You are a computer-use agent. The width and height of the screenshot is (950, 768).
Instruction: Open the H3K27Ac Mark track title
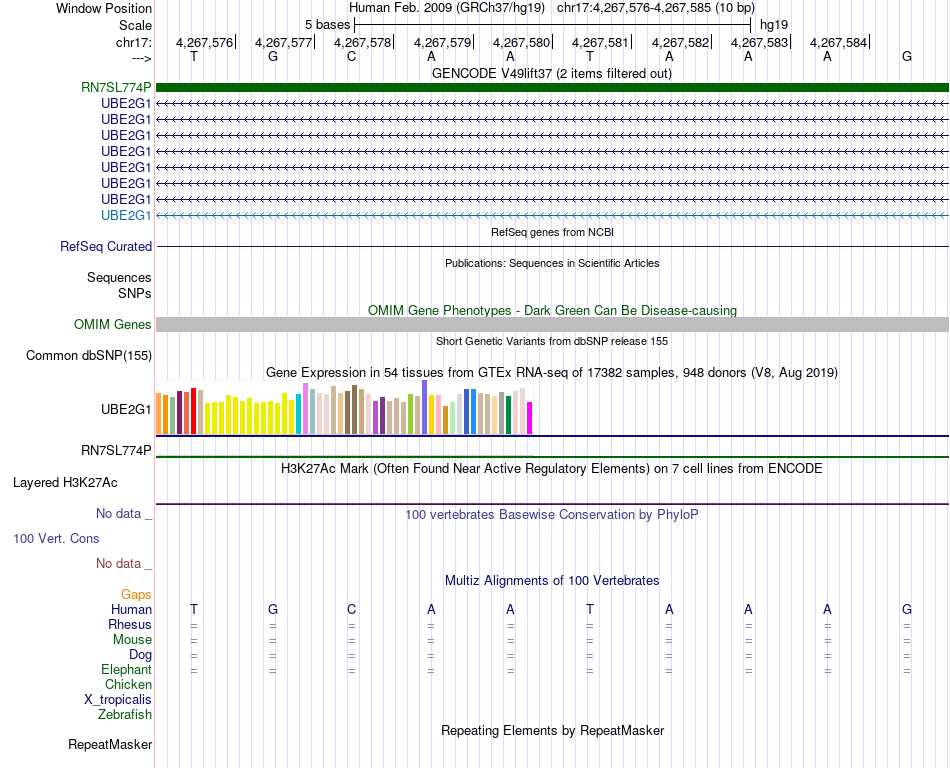pyautogui.click(x=552, y=469)
